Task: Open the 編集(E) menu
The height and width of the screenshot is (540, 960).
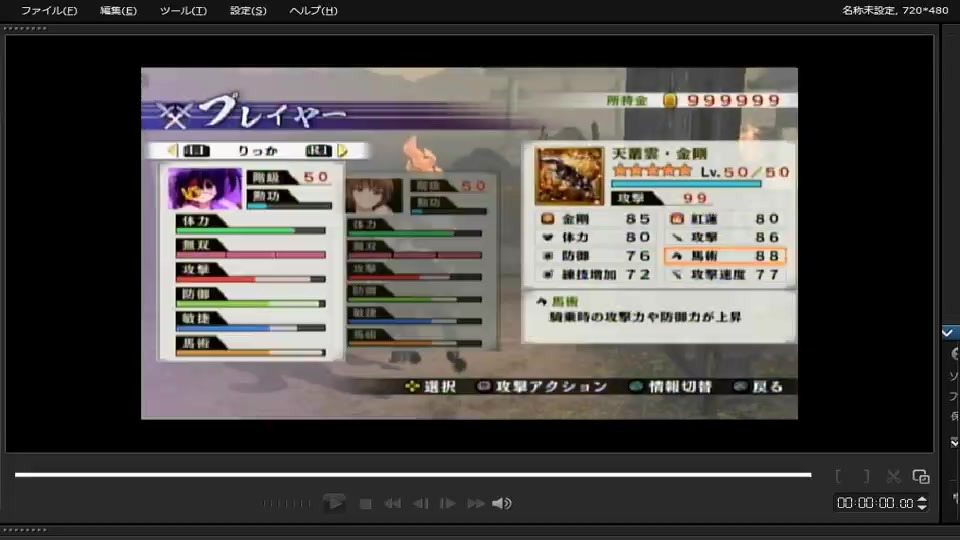Action: tap(118, 10)
